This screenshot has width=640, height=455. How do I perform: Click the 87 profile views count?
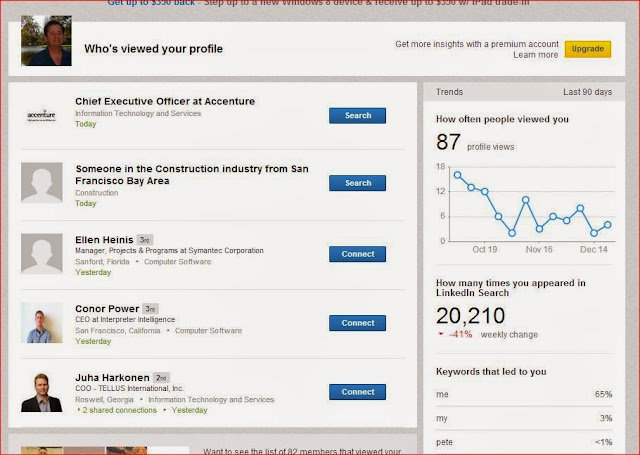point(448,142)
